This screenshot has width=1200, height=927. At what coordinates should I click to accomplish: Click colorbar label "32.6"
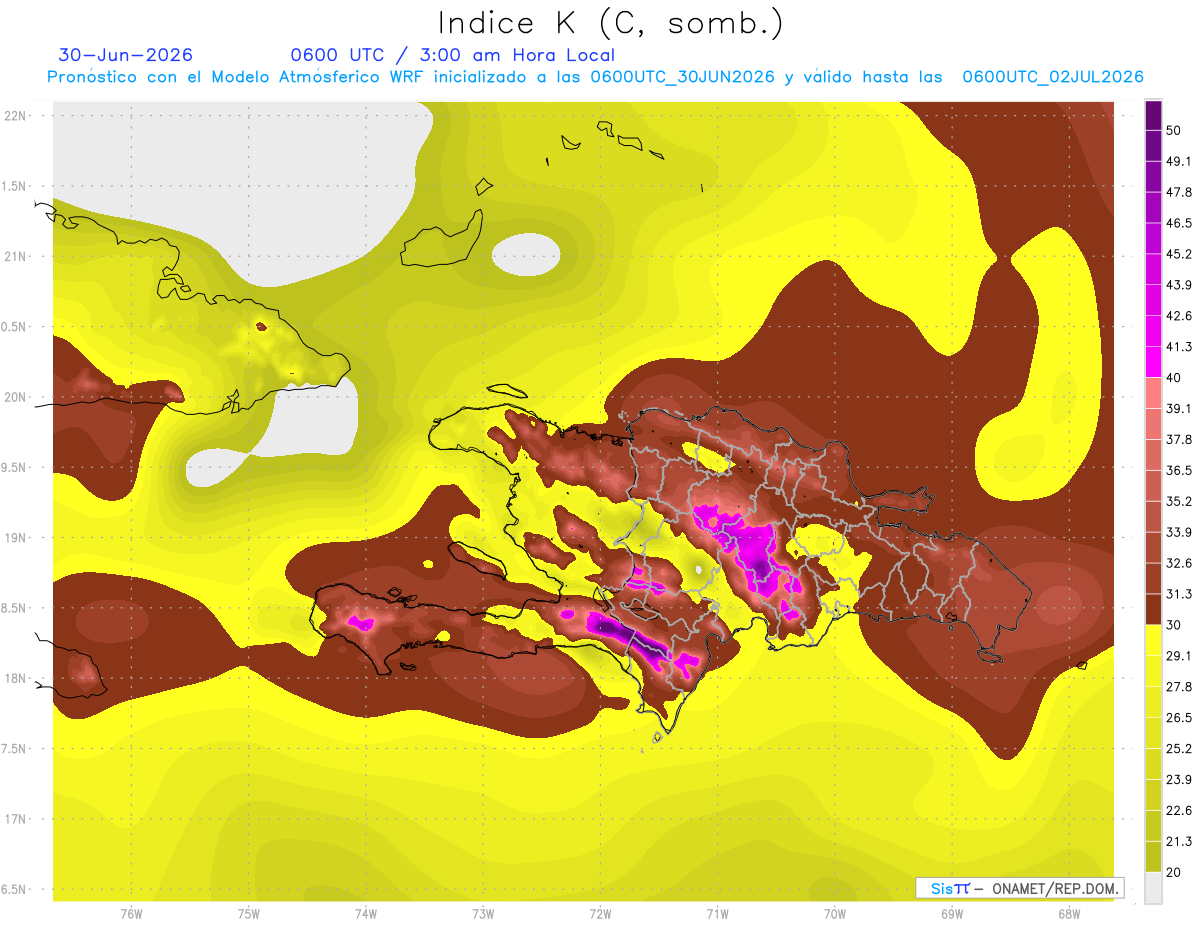click(x=1179, y=563)
